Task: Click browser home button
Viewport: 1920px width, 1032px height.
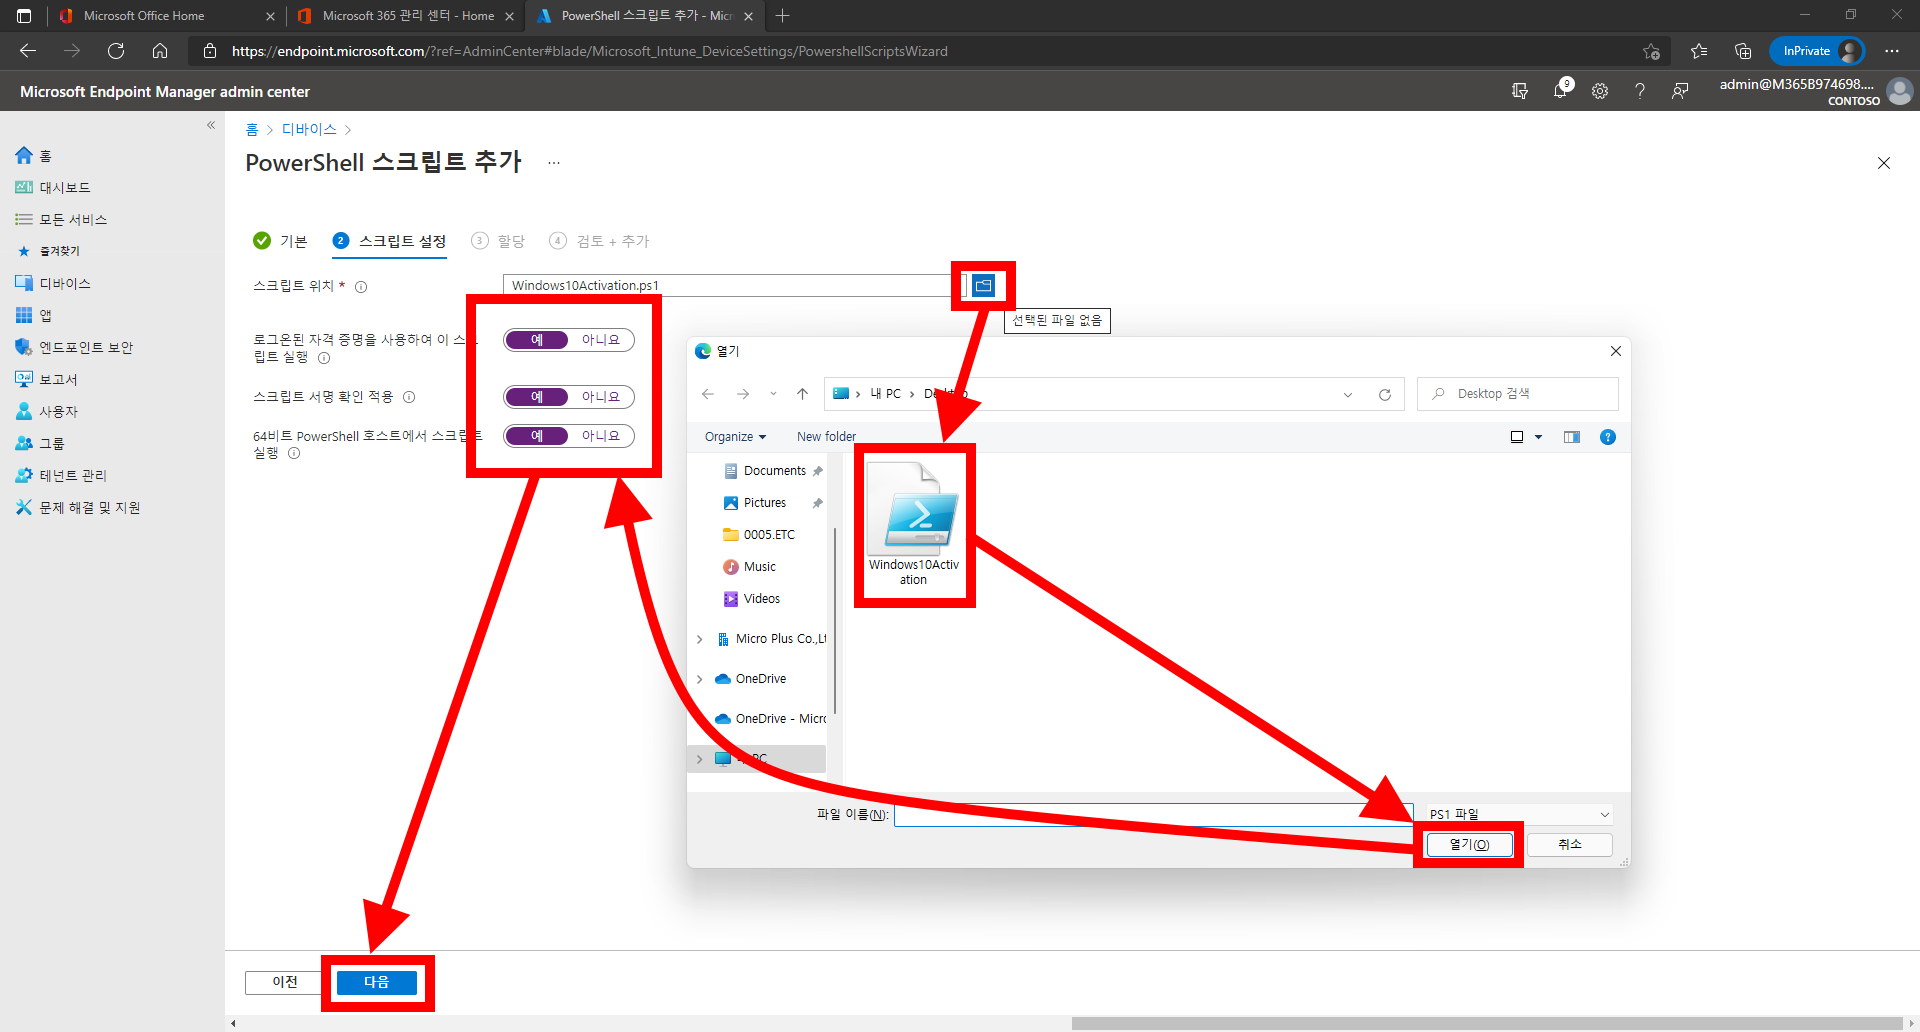Action: click(160, 51)
